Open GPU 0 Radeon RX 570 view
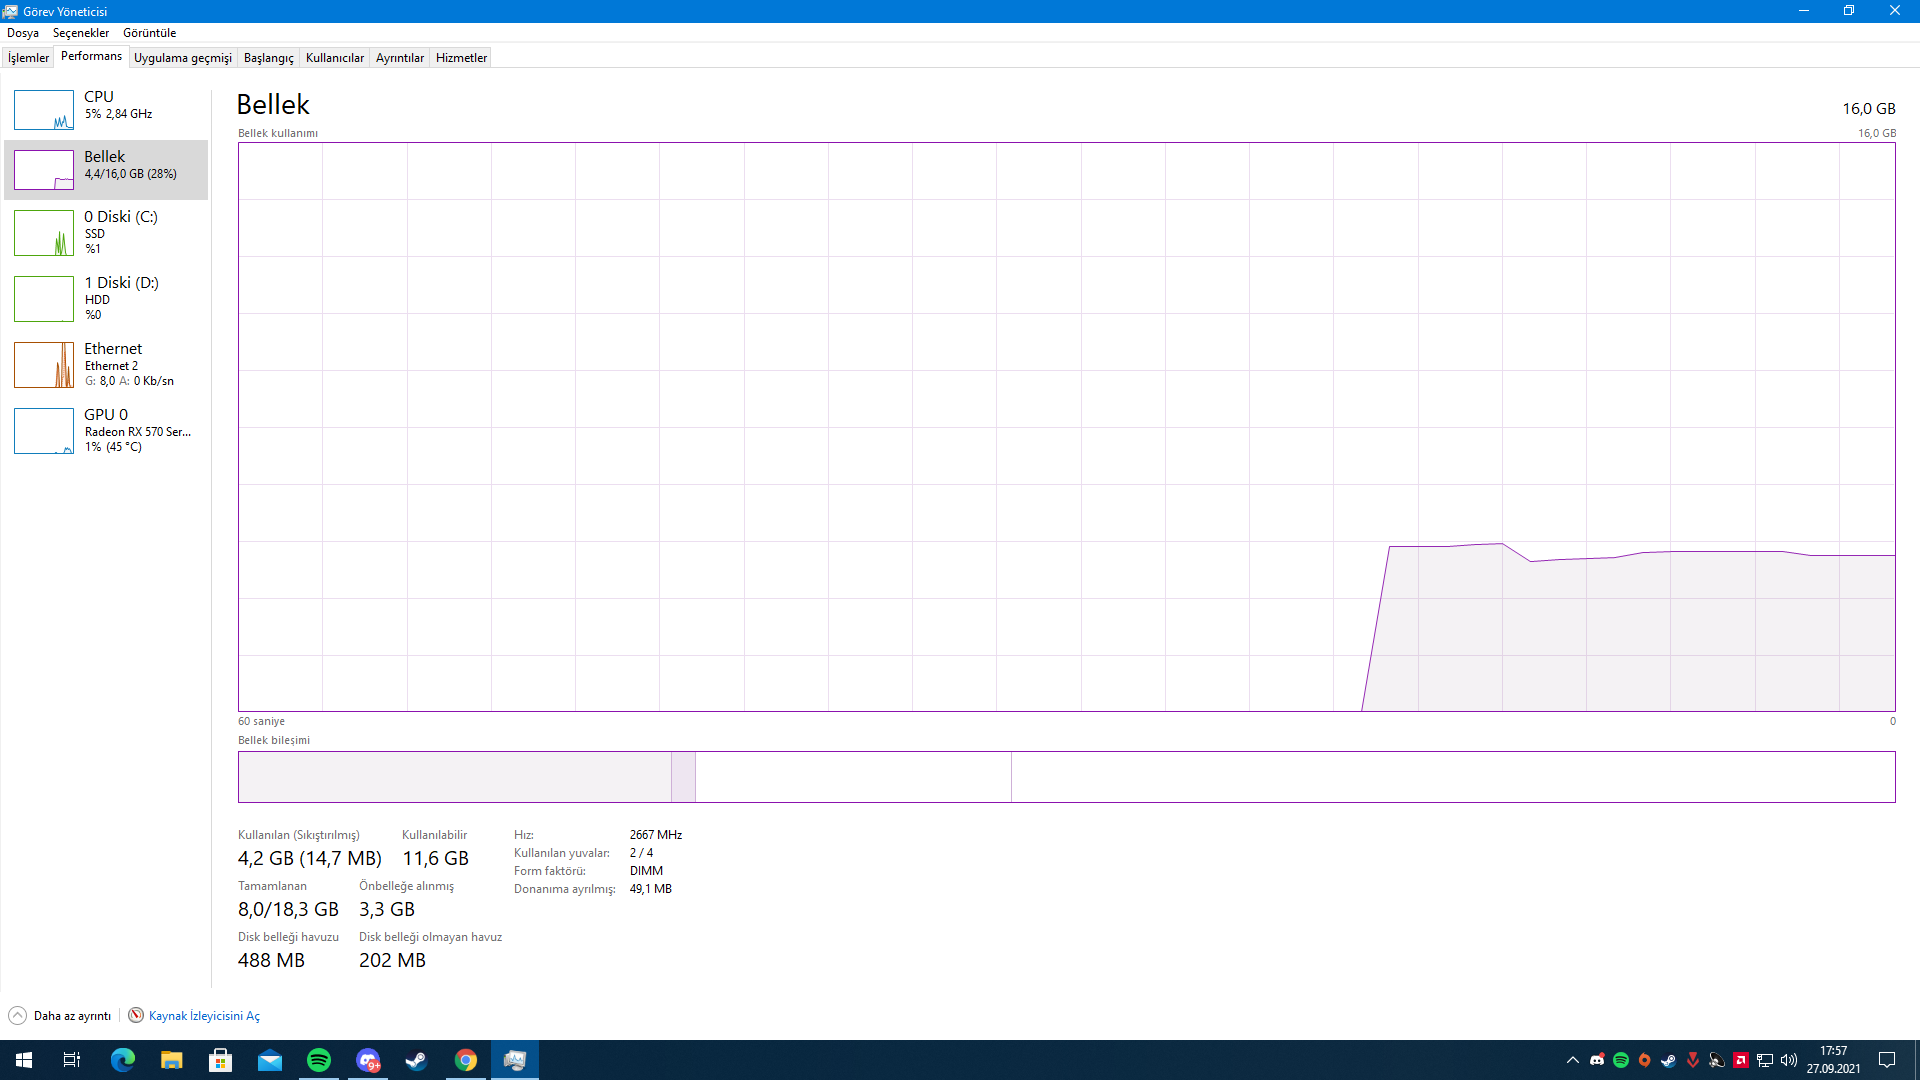The width and height of the screenshot is (1920, 1080). tap(106, 430)
